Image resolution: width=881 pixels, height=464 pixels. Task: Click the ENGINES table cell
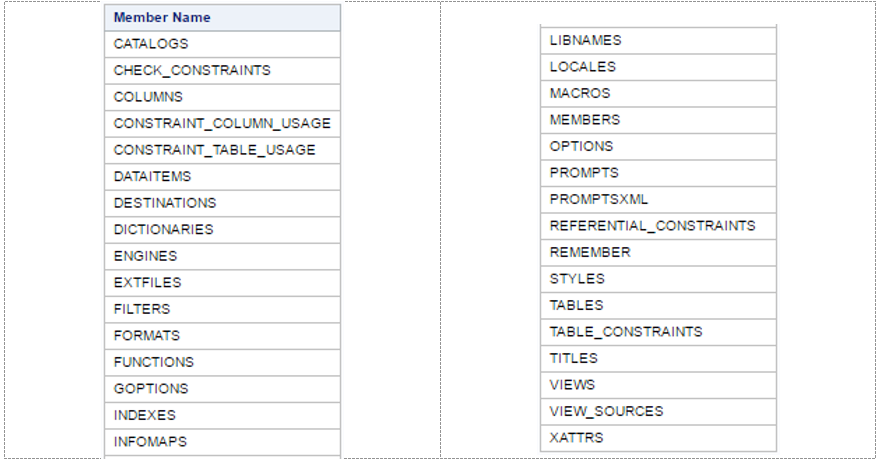point(146,256)
